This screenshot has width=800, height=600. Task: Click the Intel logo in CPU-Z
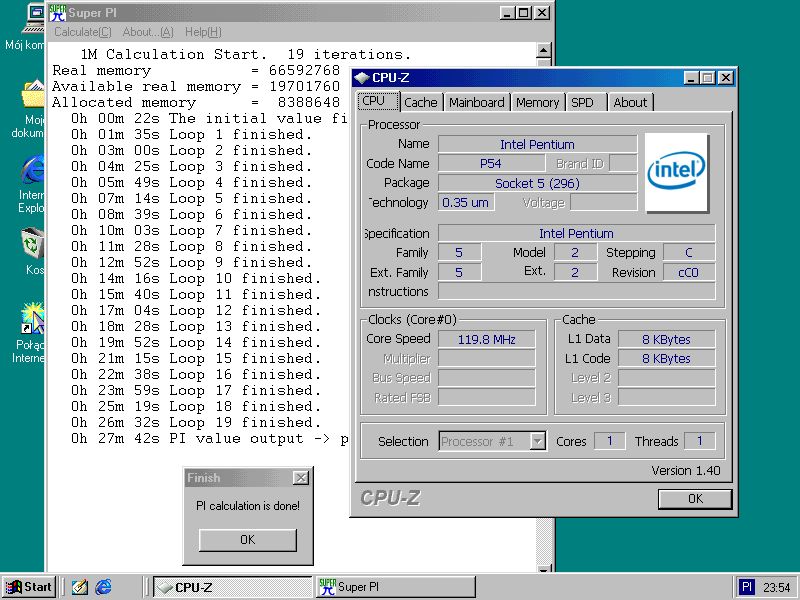pos(677,172)
